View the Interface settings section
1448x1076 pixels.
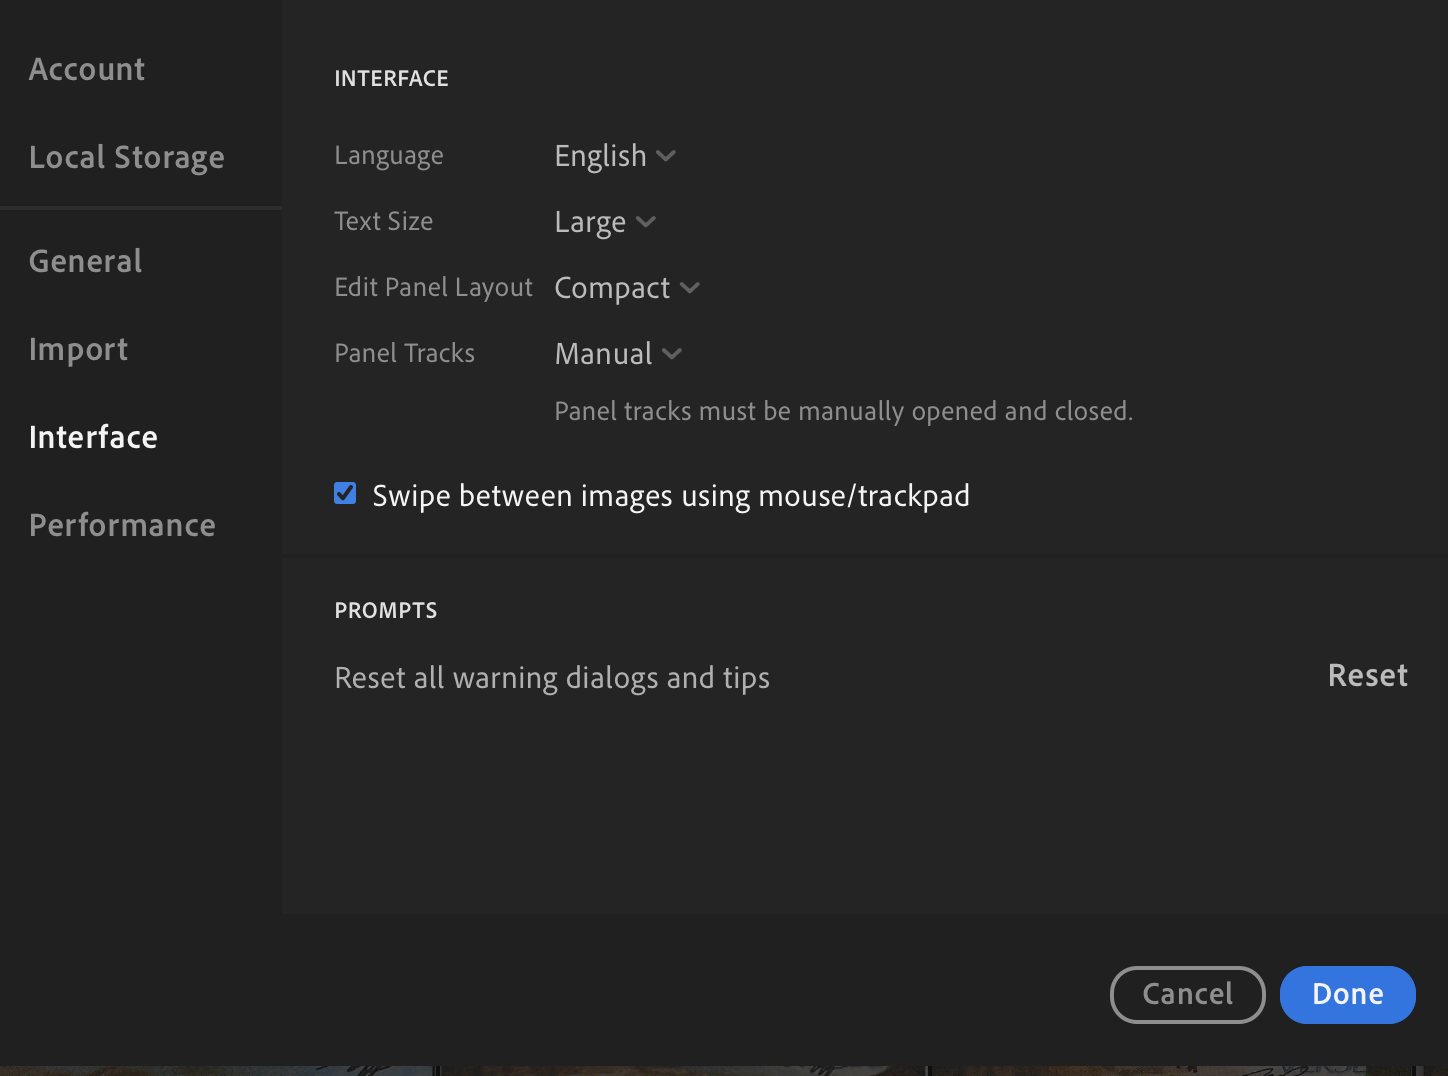[x=93, y=437]
